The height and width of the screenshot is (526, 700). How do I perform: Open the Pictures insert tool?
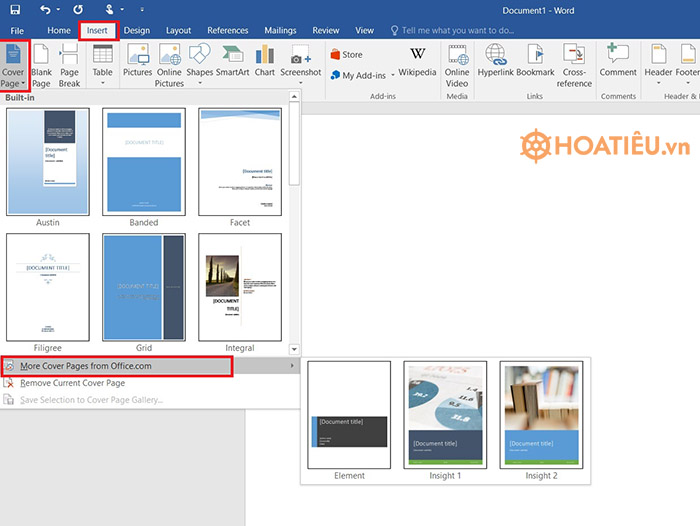click(x=137, y=63)
